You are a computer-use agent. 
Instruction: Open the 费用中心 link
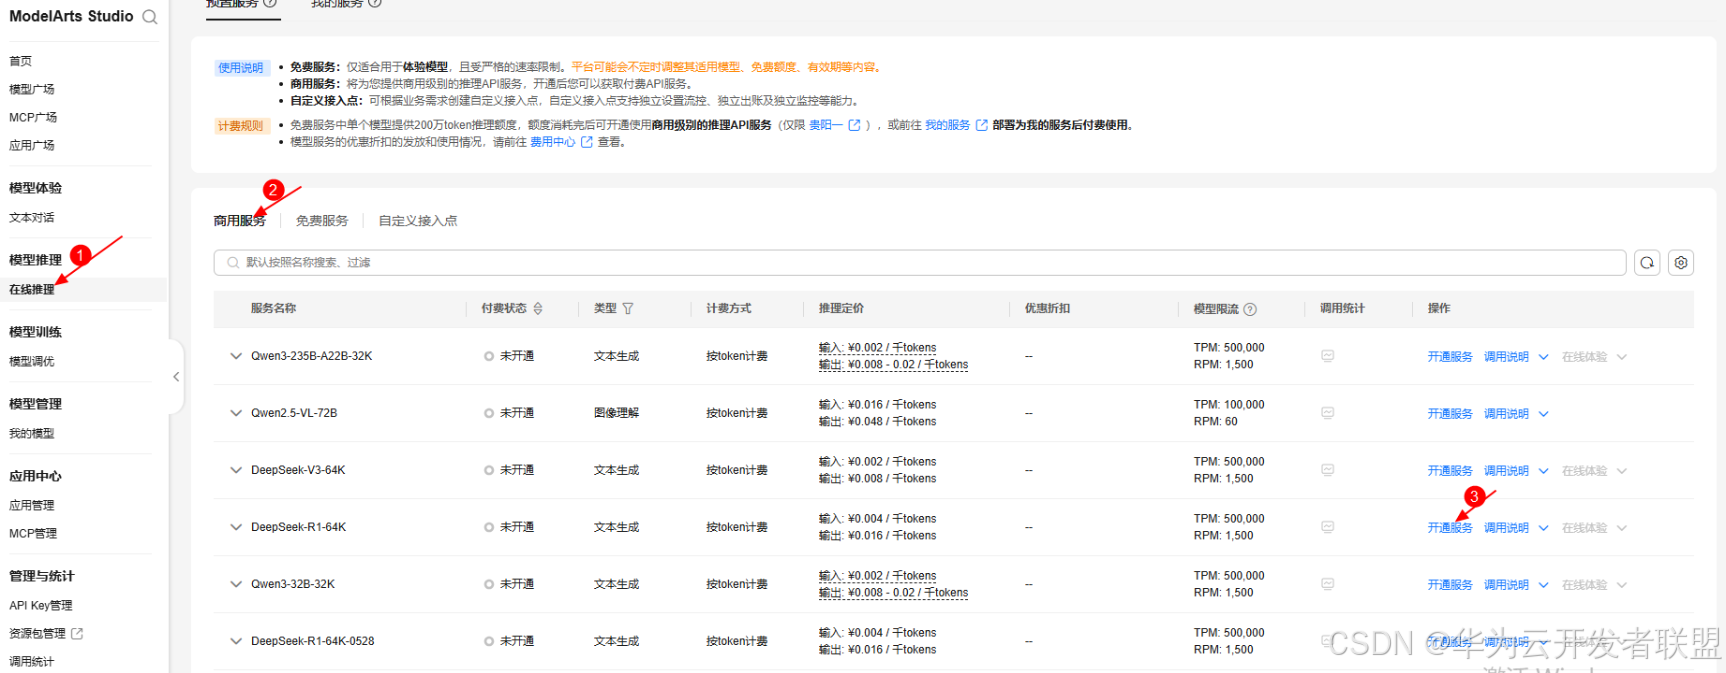coord(552,142)
